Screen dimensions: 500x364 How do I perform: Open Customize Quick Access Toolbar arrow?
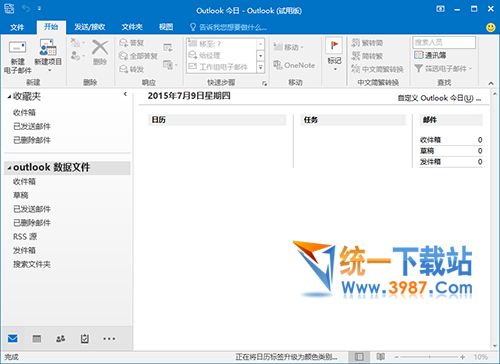pyautogui.click(x=39, y=9)
